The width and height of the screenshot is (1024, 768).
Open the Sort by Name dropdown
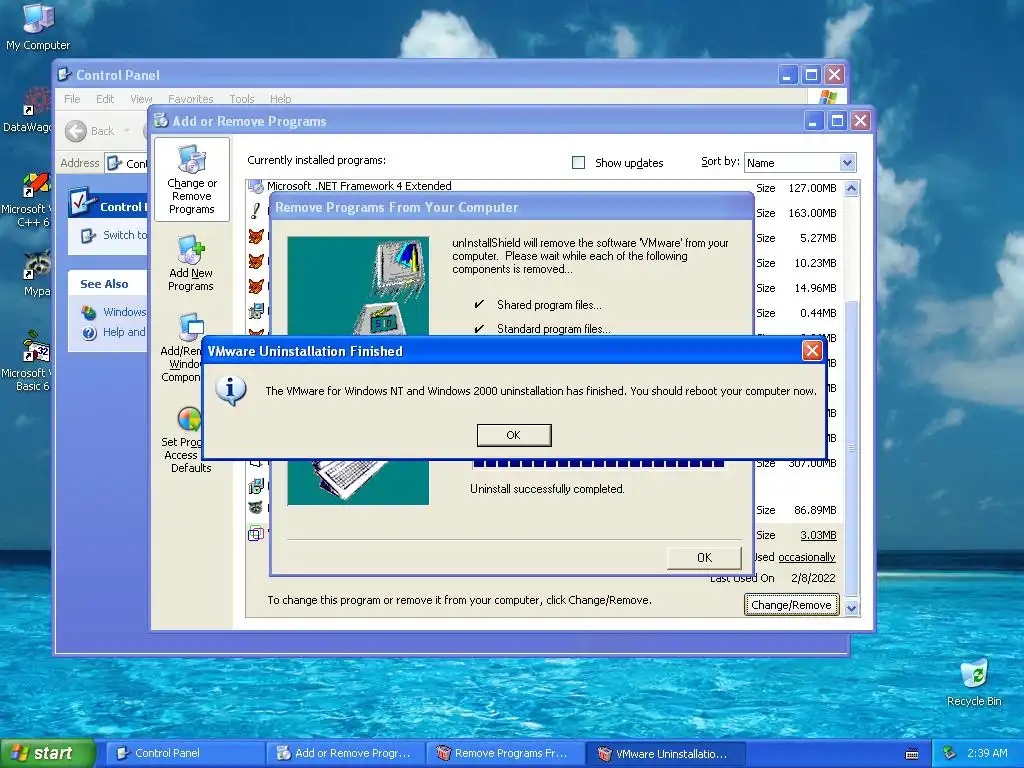coord(847,163)
